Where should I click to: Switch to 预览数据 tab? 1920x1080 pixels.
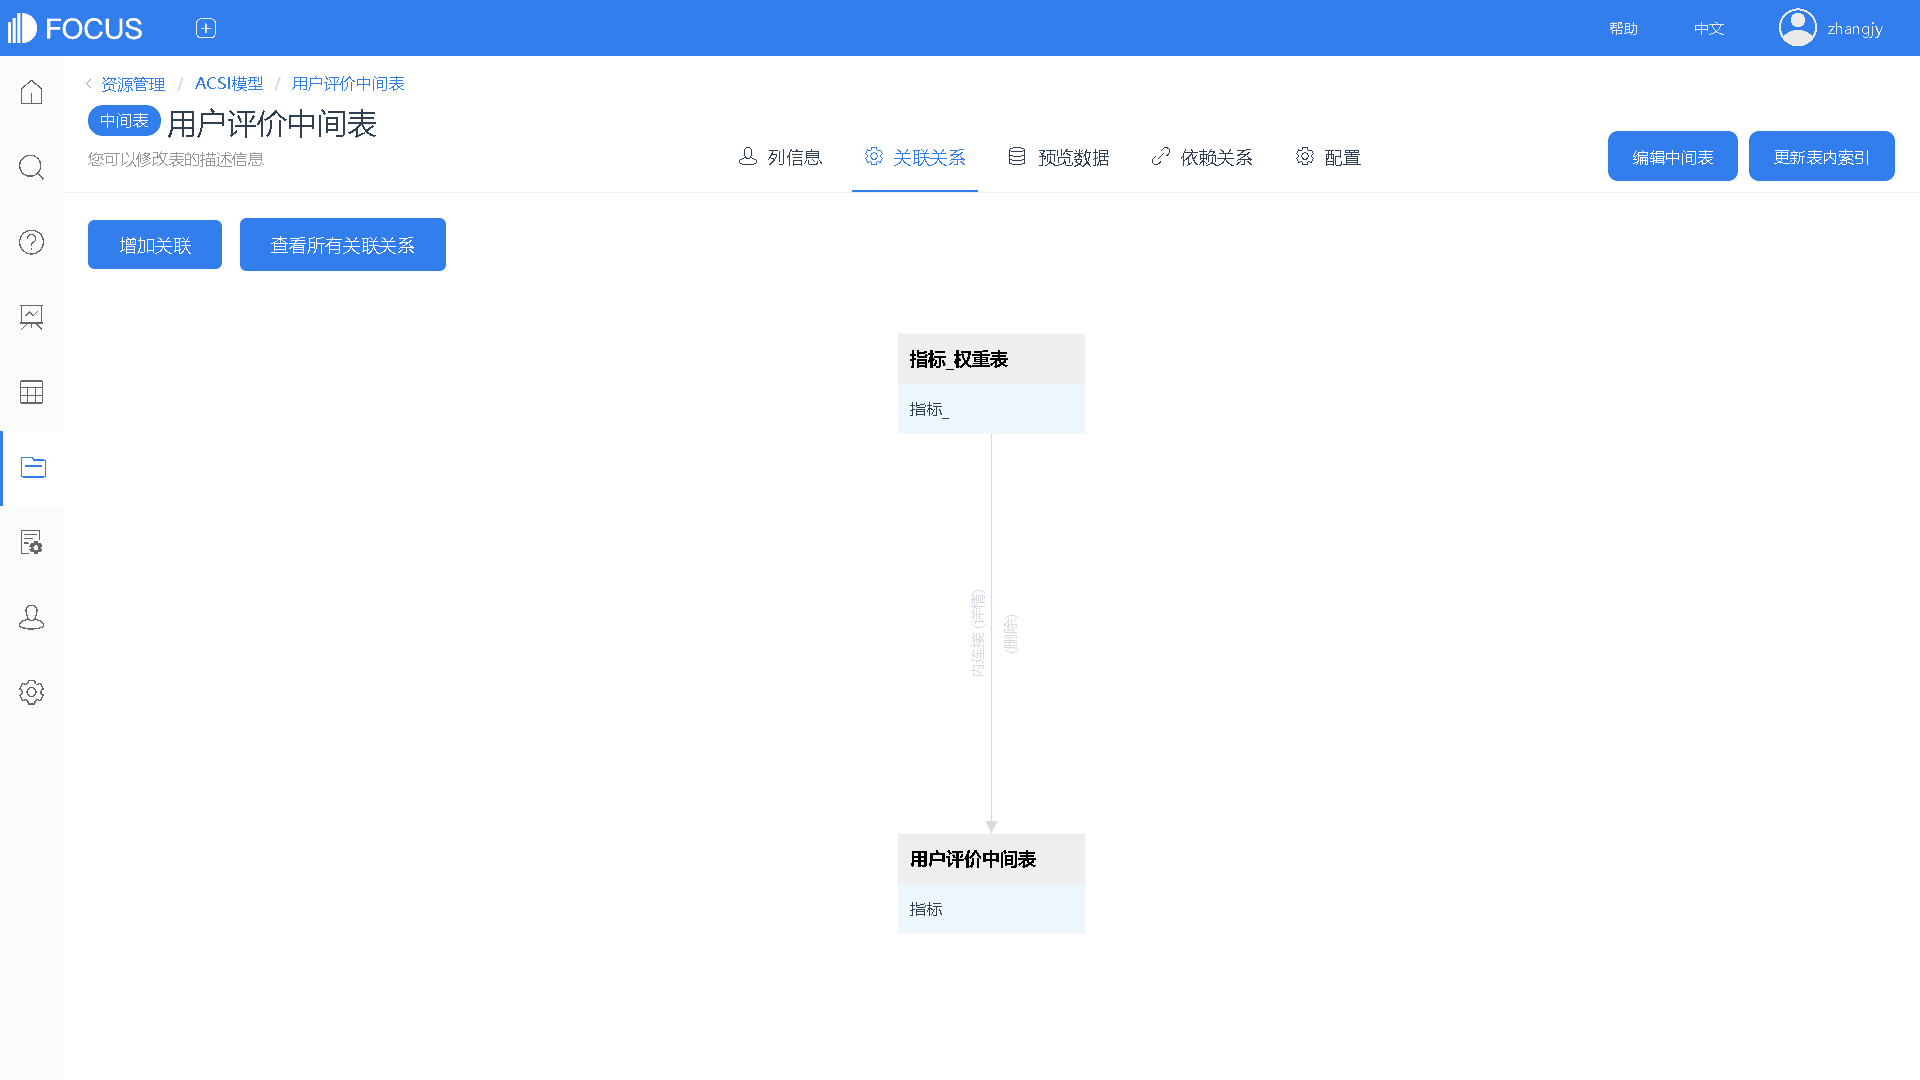click(x=1058, y=157)
